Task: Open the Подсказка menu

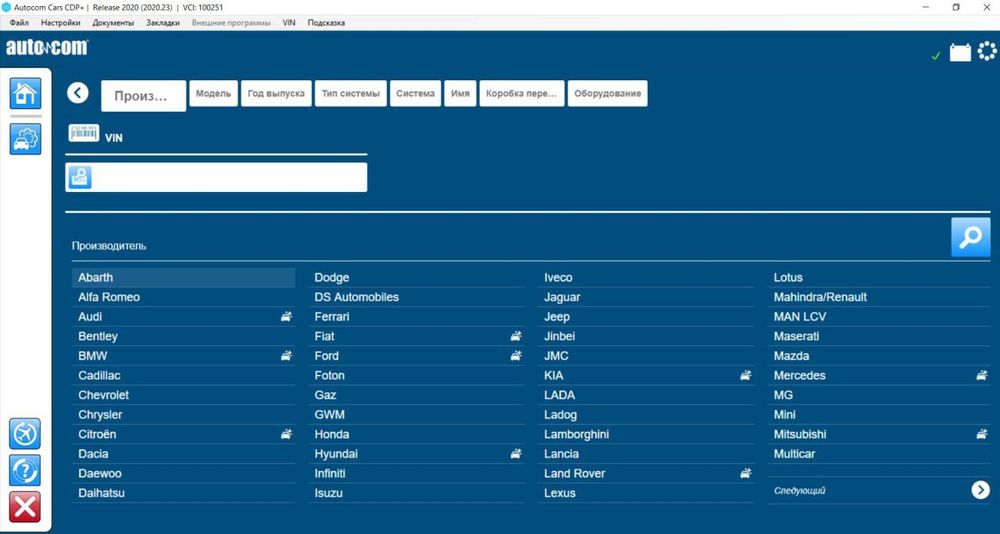Action: pos(326,22)
